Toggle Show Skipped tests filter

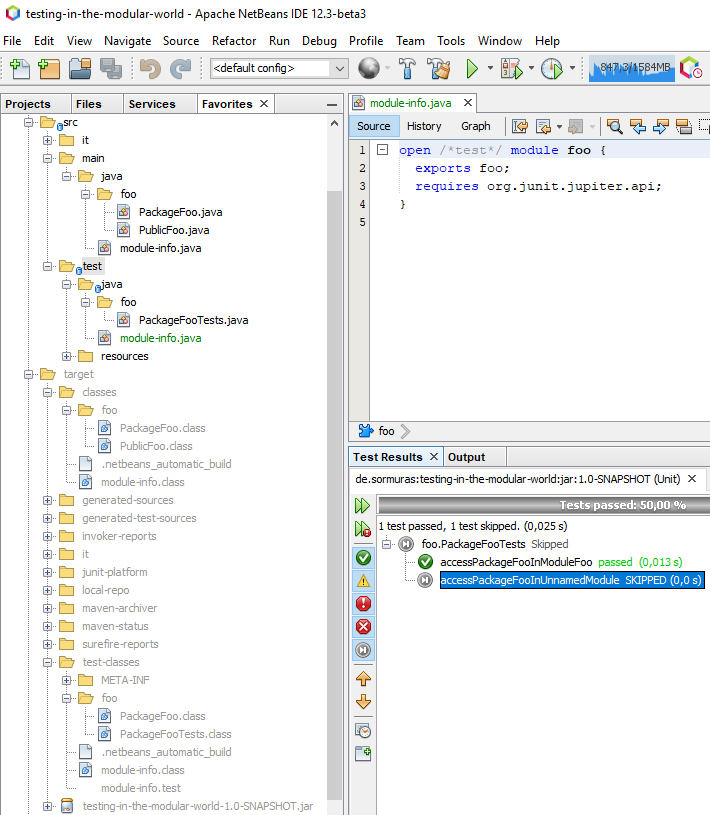coord(363,650)
